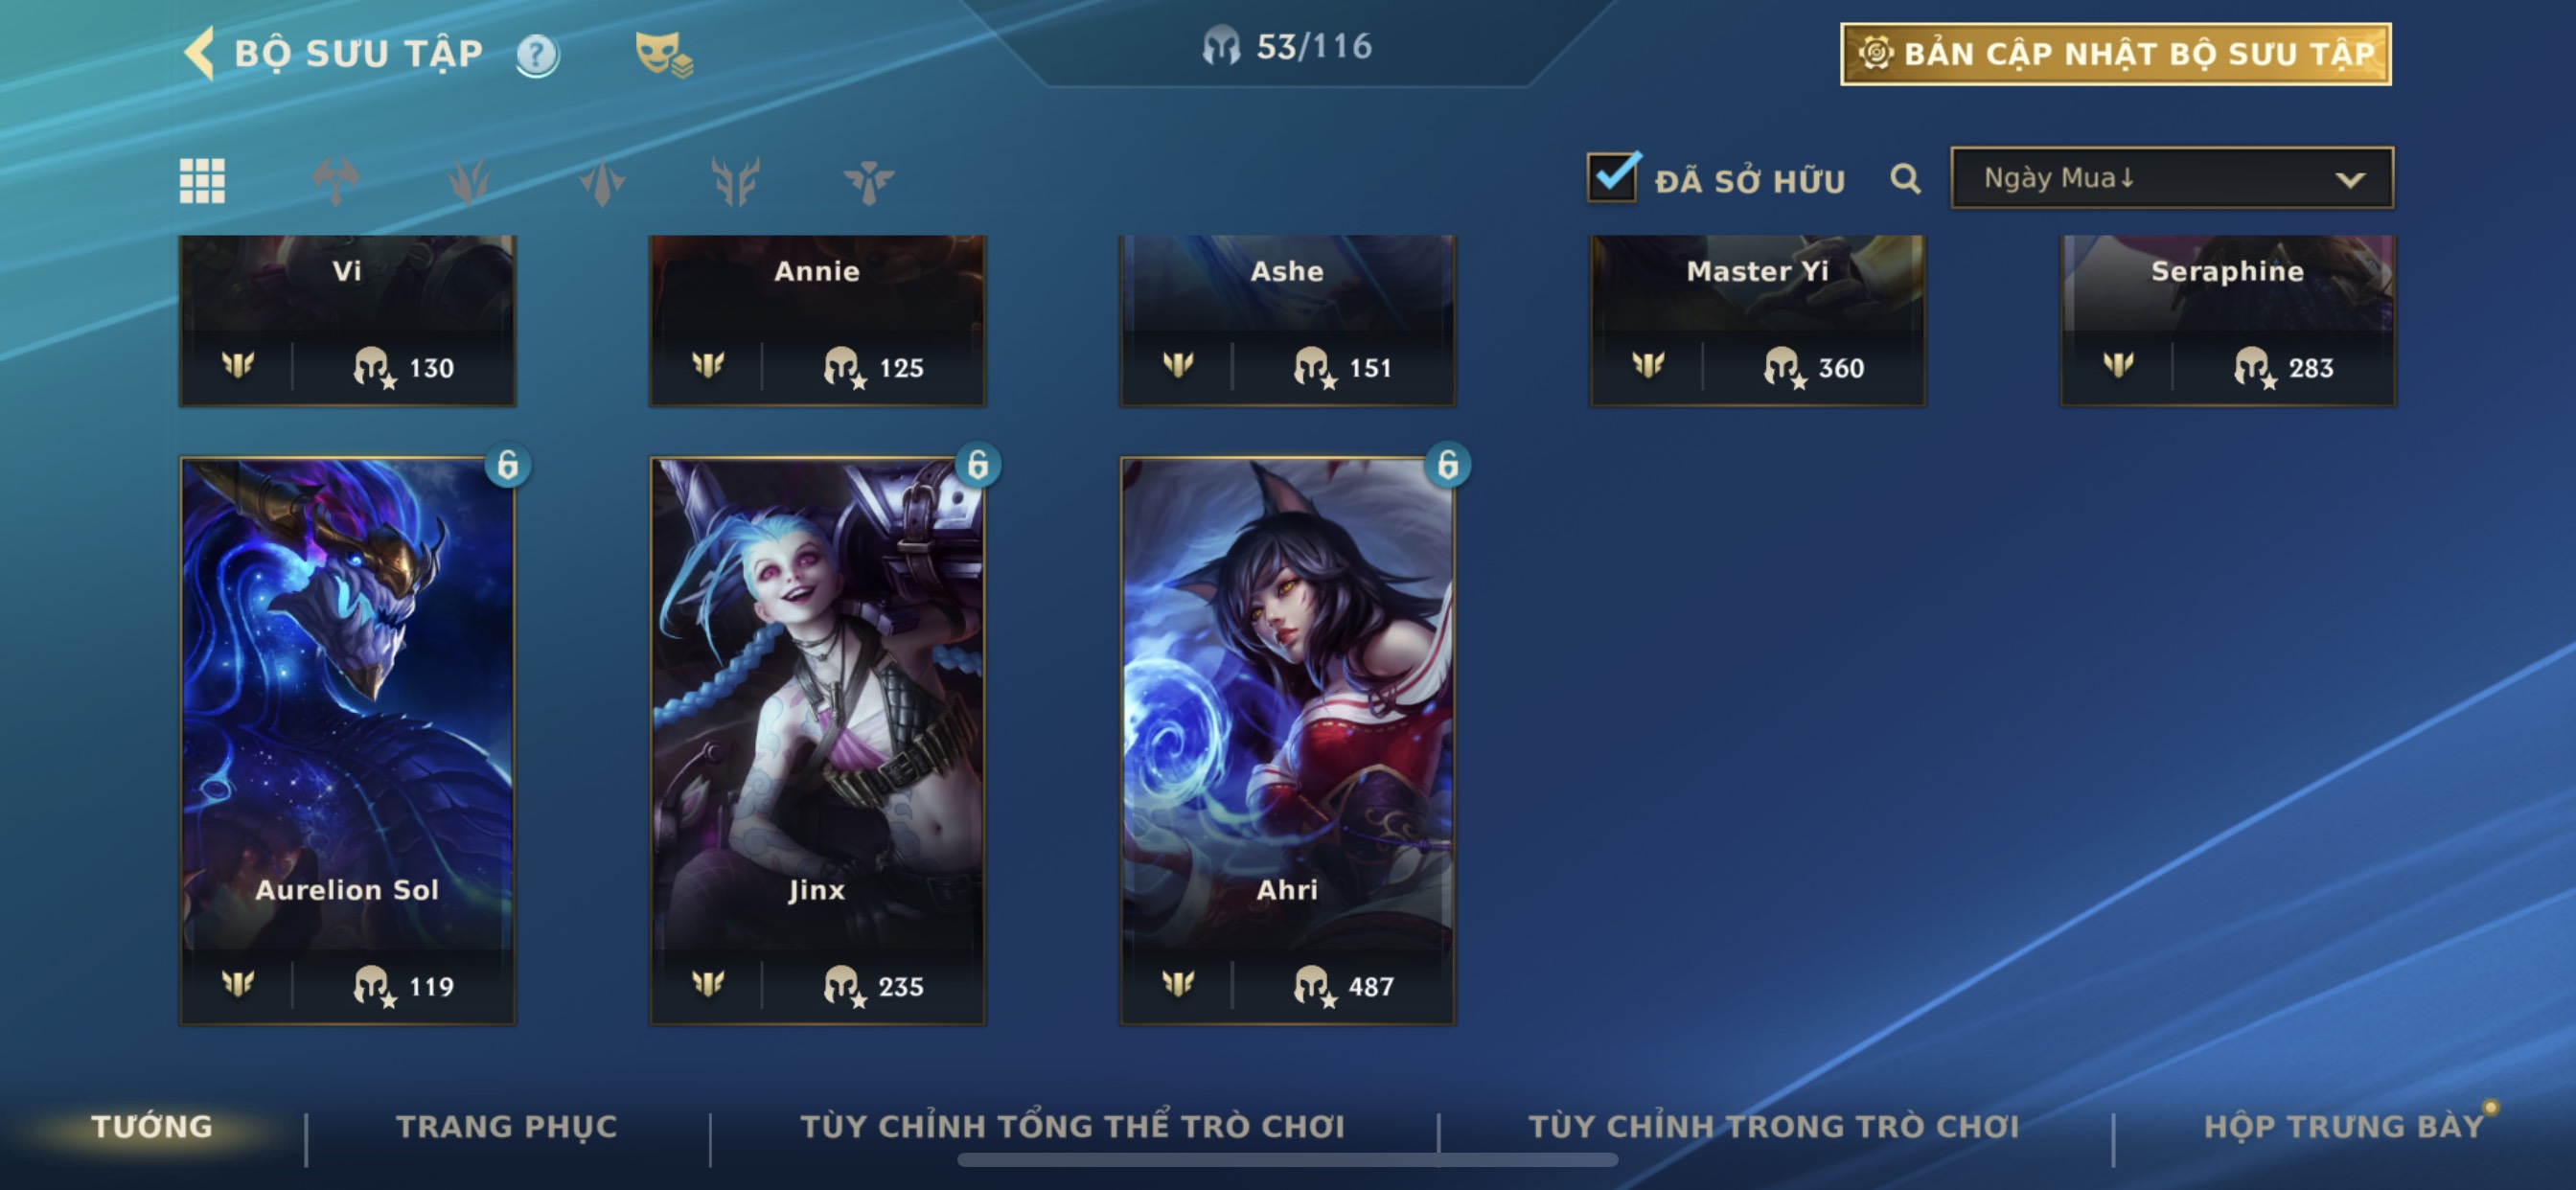Image resolution: width=2576 pixels, height=1190 pixels.
Task: Click the bottom horizontal scroll bar
Action: click(1287, 1160)
